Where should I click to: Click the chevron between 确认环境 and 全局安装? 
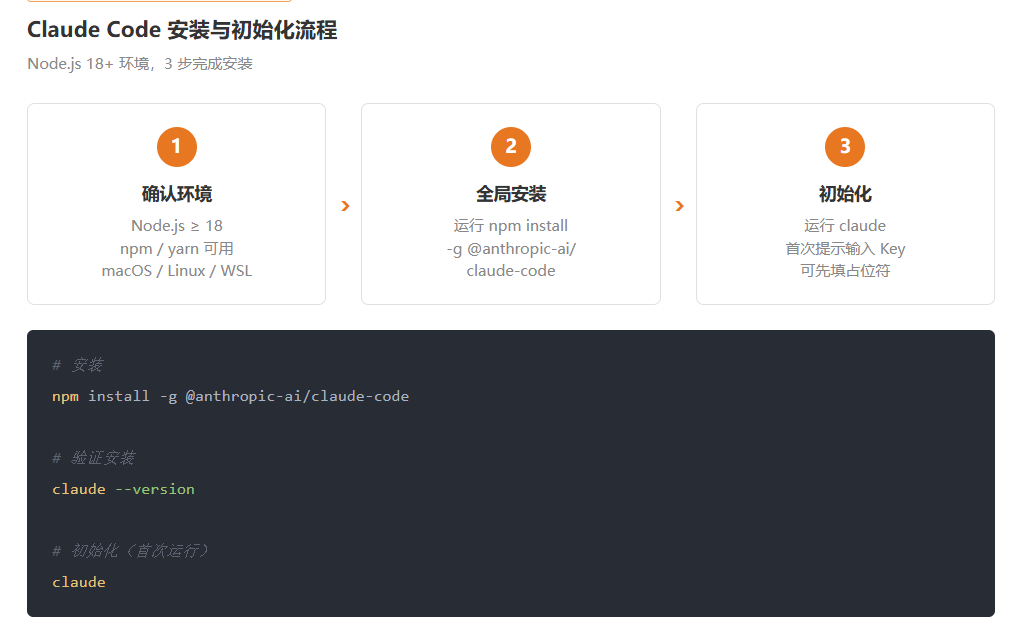pyautogui.click(x=345, y=206)
